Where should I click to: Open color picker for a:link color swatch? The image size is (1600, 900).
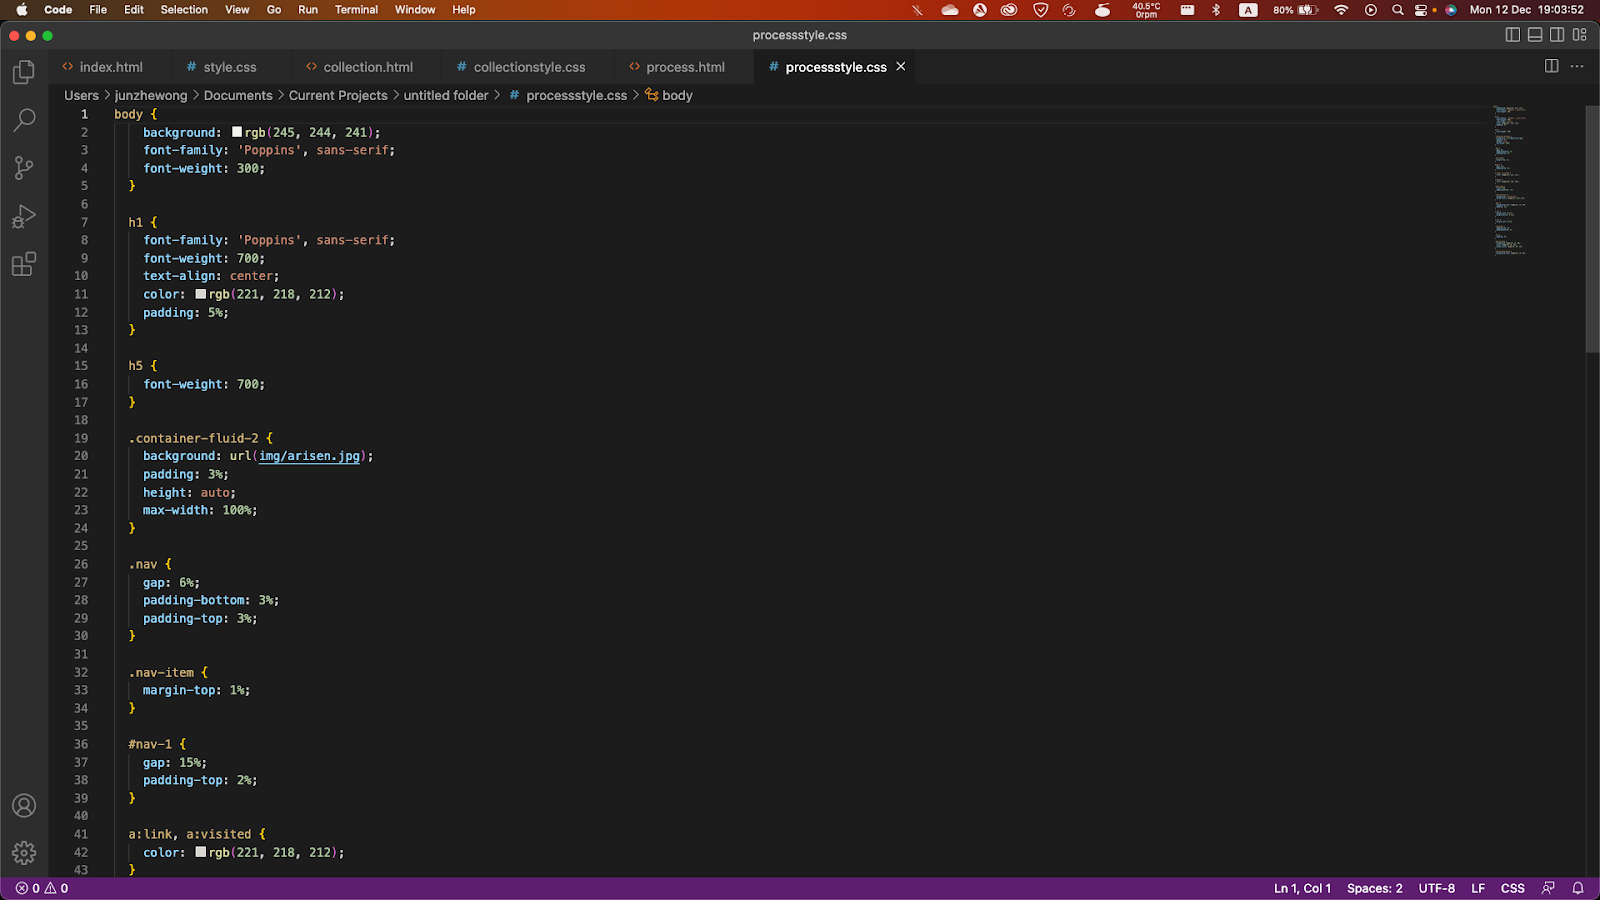(x=201, y=852)
